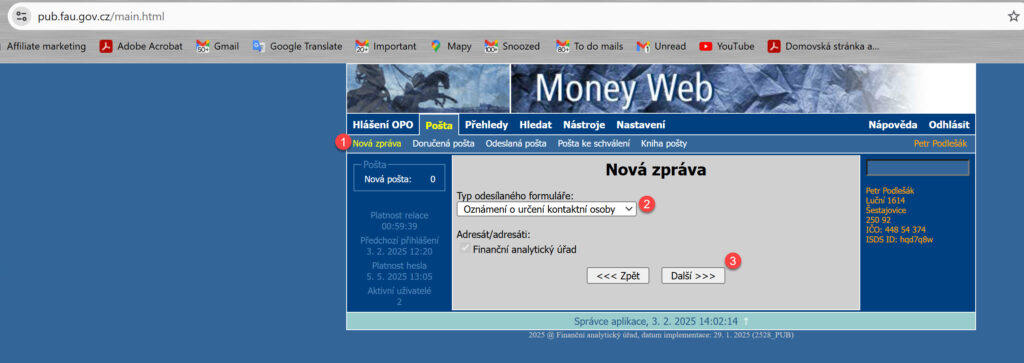Open Nová zpráva submenu item
The width and height of the screenshot is (1024, 363).
tap(377, 144)
